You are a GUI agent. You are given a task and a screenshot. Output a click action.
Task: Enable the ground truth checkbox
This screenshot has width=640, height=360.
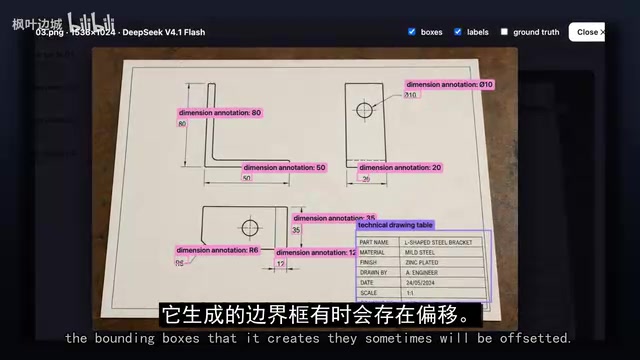pos(504,32)
